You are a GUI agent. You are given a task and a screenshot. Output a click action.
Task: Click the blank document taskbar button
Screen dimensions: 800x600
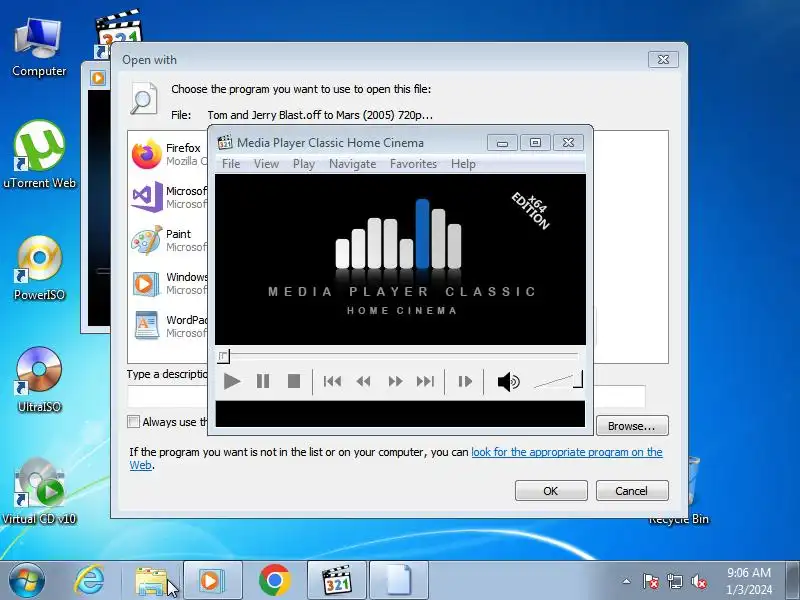click(x=399, y=581)
